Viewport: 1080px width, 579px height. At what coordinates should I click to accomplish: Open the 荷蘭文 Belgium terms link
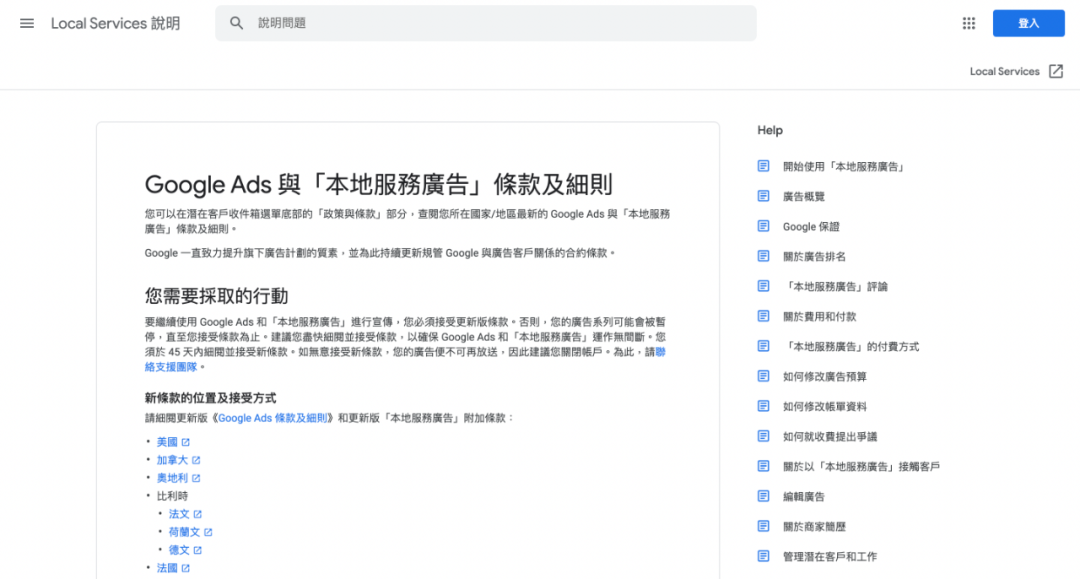[x=184, y=532]
